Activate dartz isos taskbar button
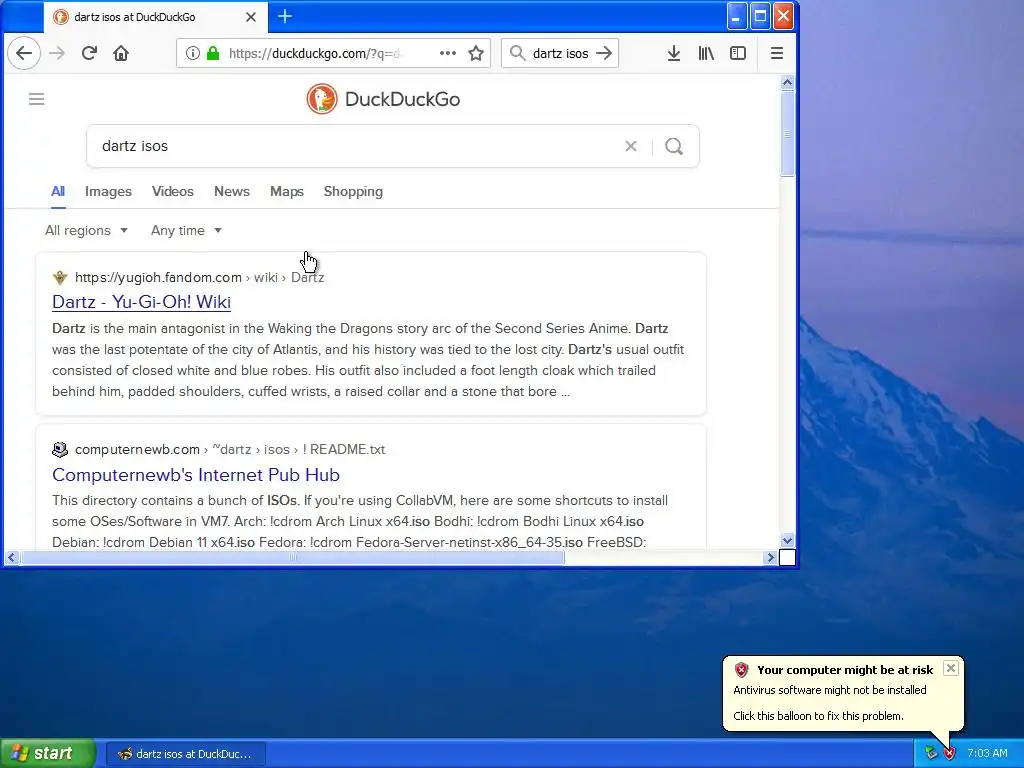This screenshot has width=1024, height=768. 185,754
